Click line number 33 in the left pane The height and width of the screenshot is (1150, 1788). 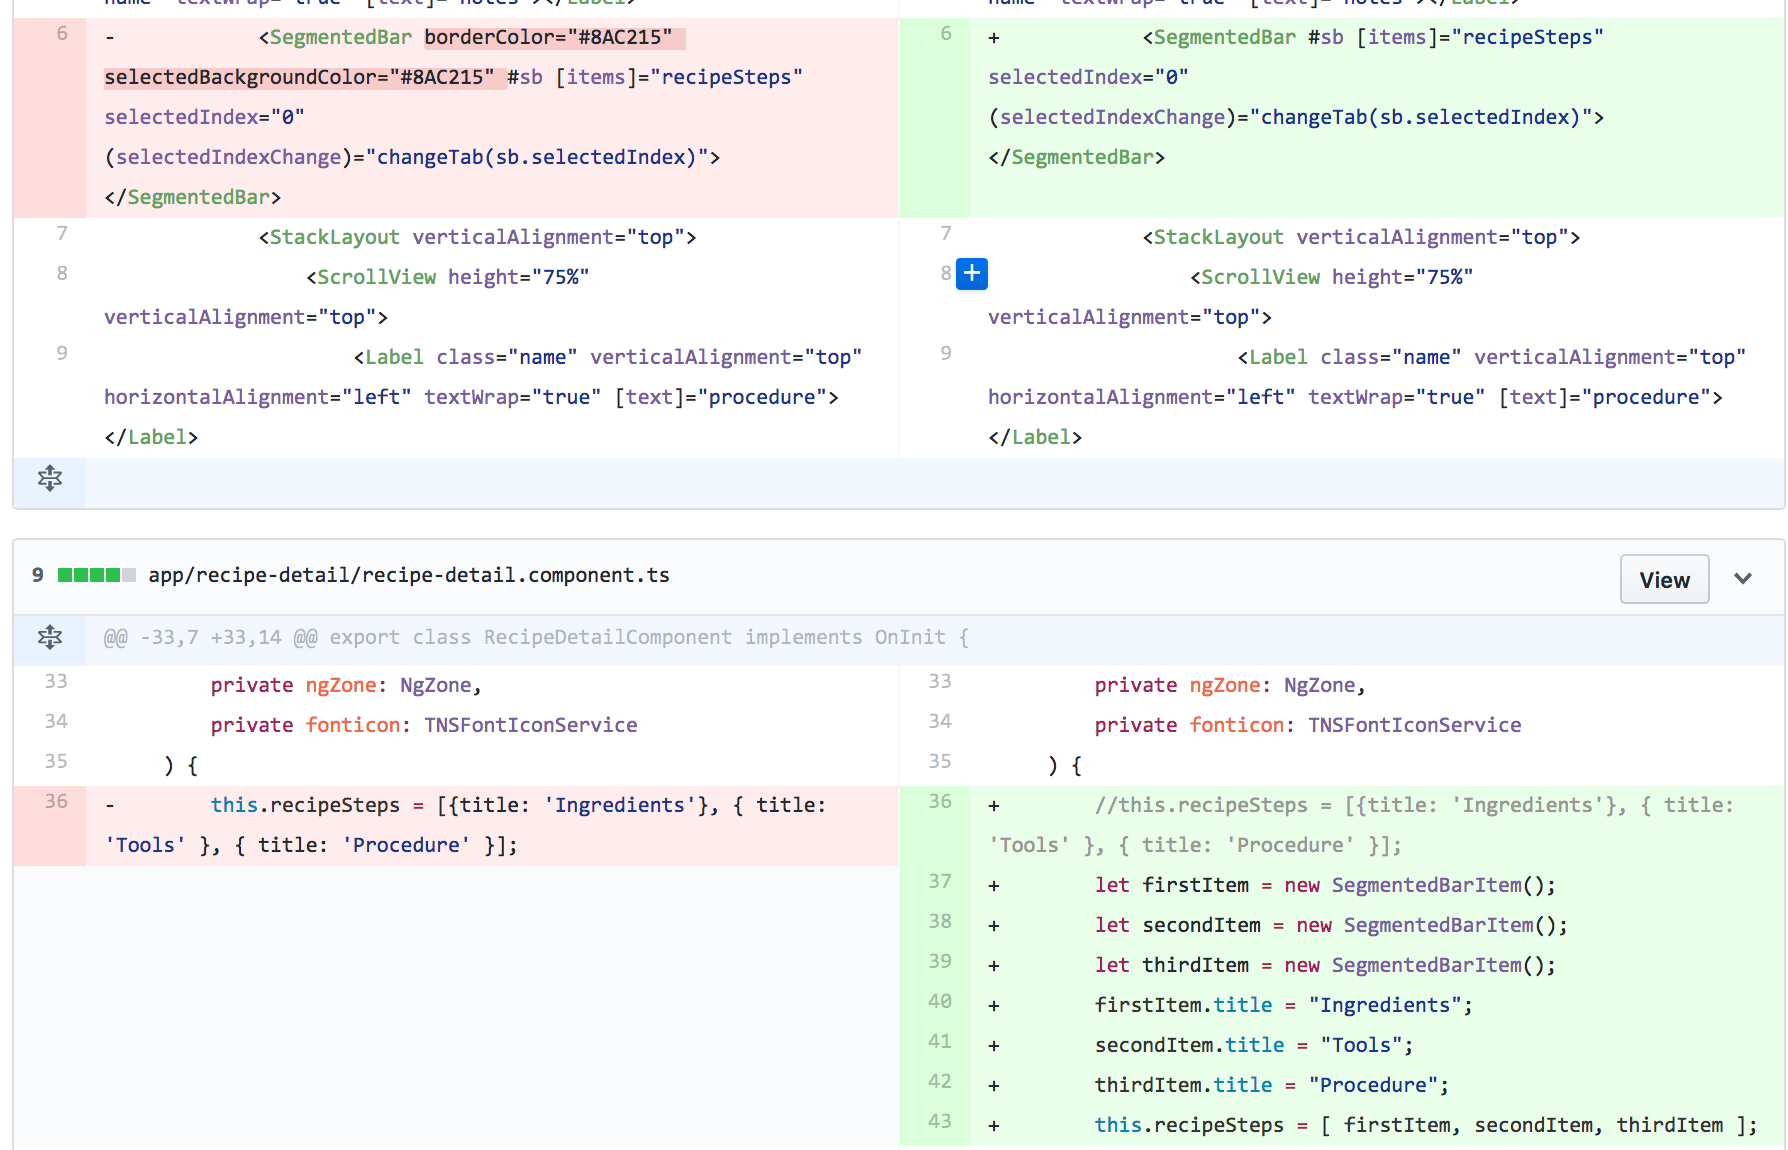click(56, 681)
